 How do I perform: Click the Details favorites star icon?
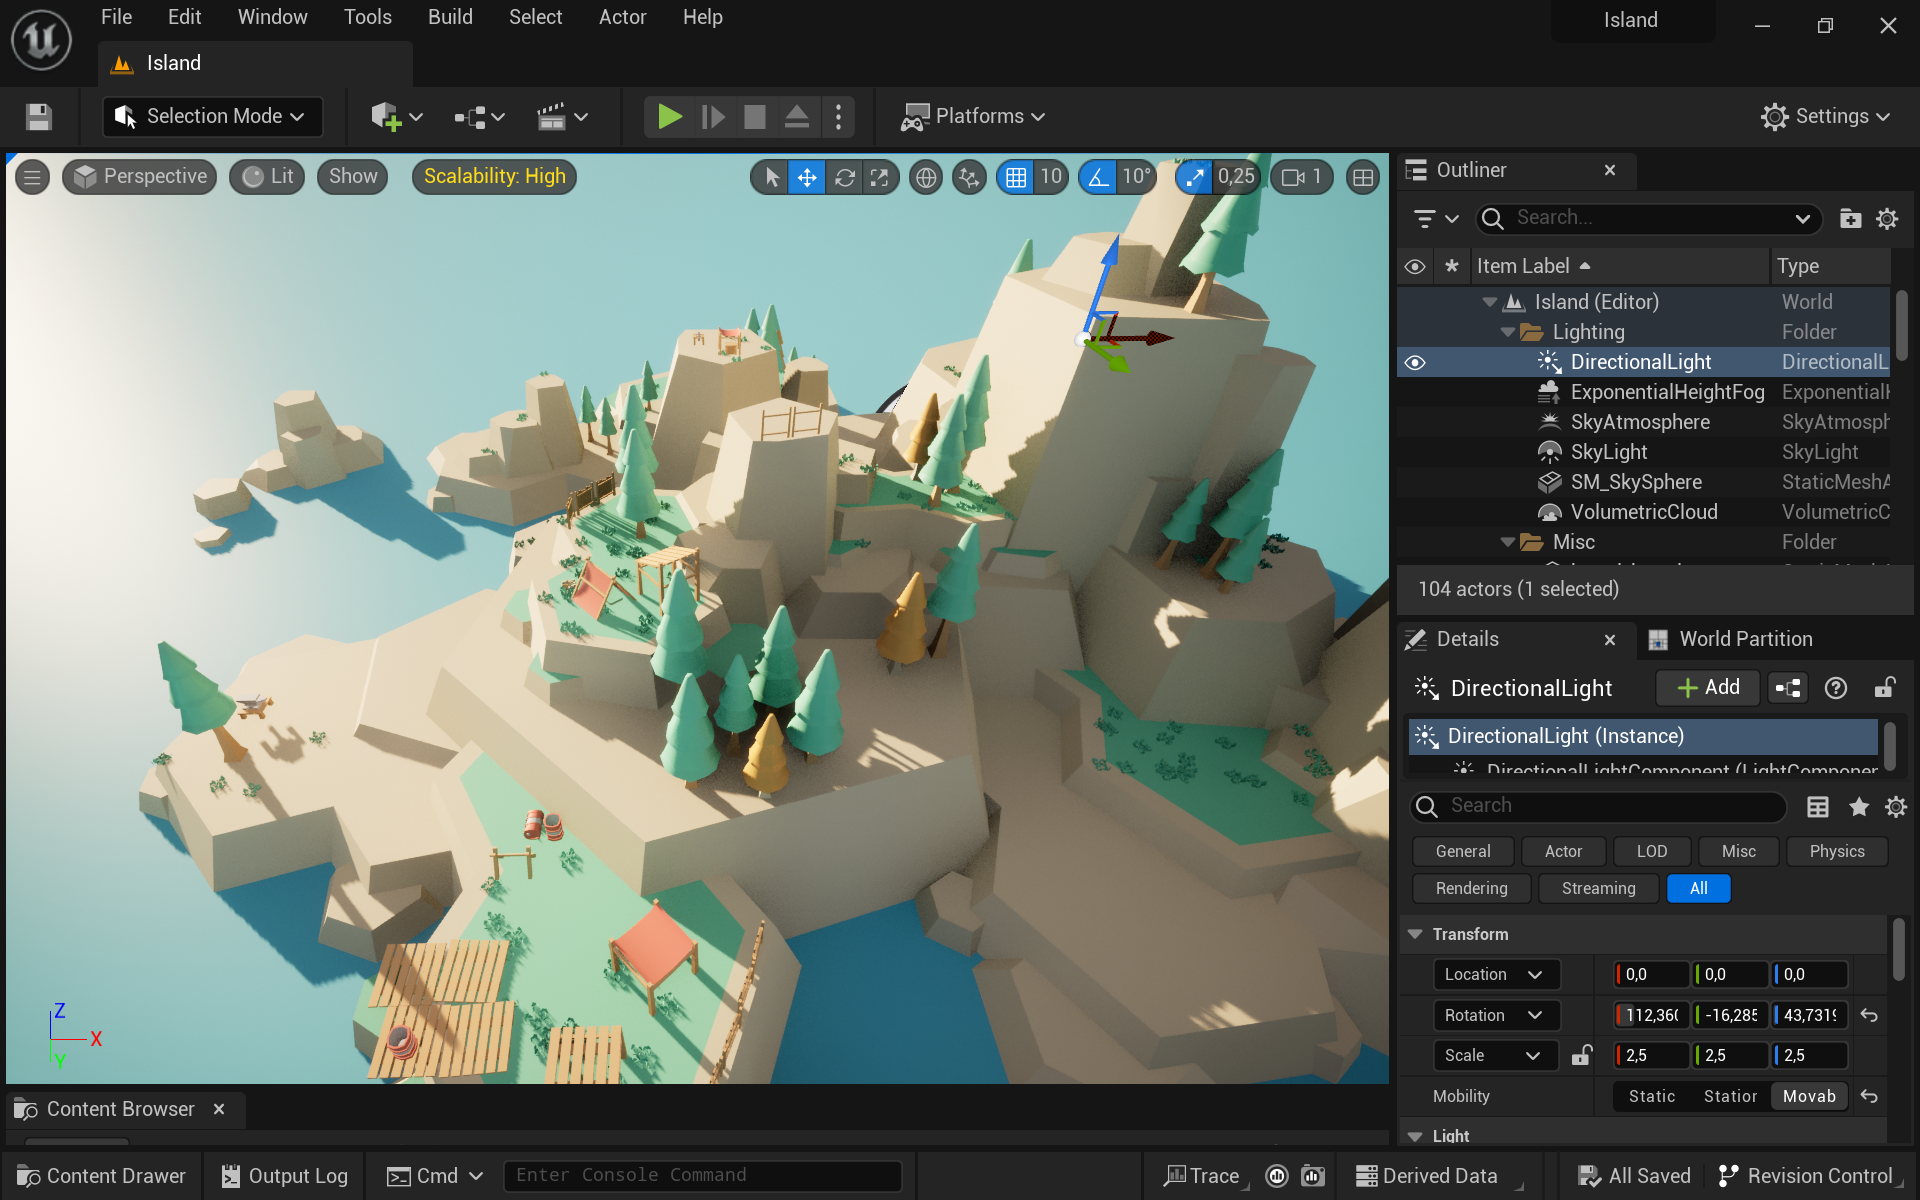[1858, 807]
